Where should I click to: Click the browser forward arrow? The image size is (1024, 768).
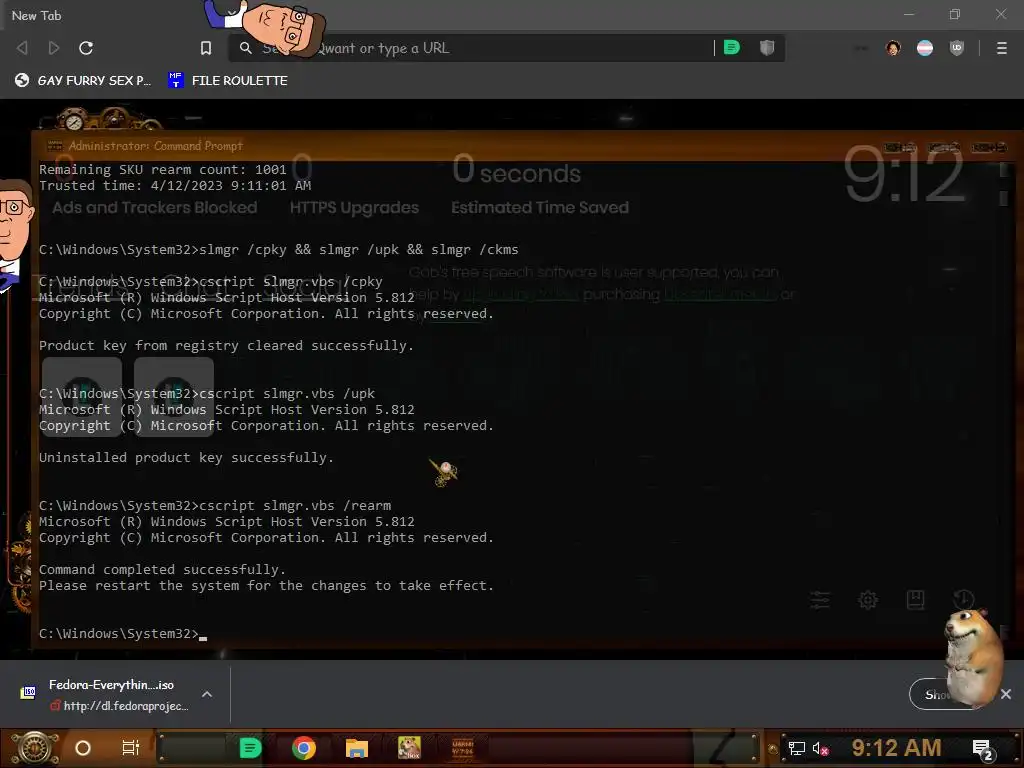54,48
